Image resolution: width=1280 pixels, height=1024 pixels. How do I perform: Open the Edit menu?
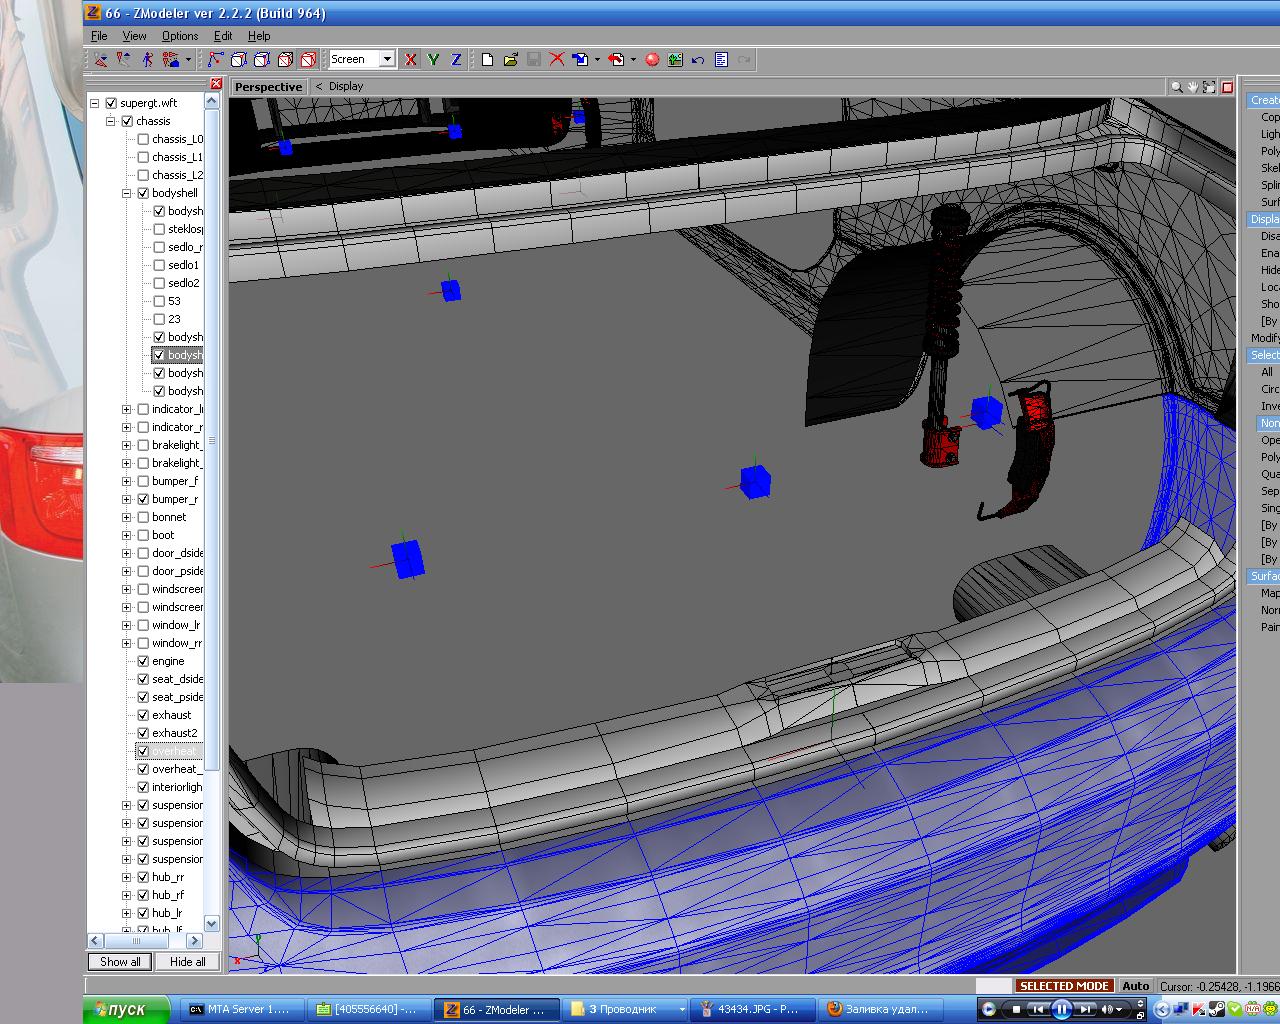point(223,36)
